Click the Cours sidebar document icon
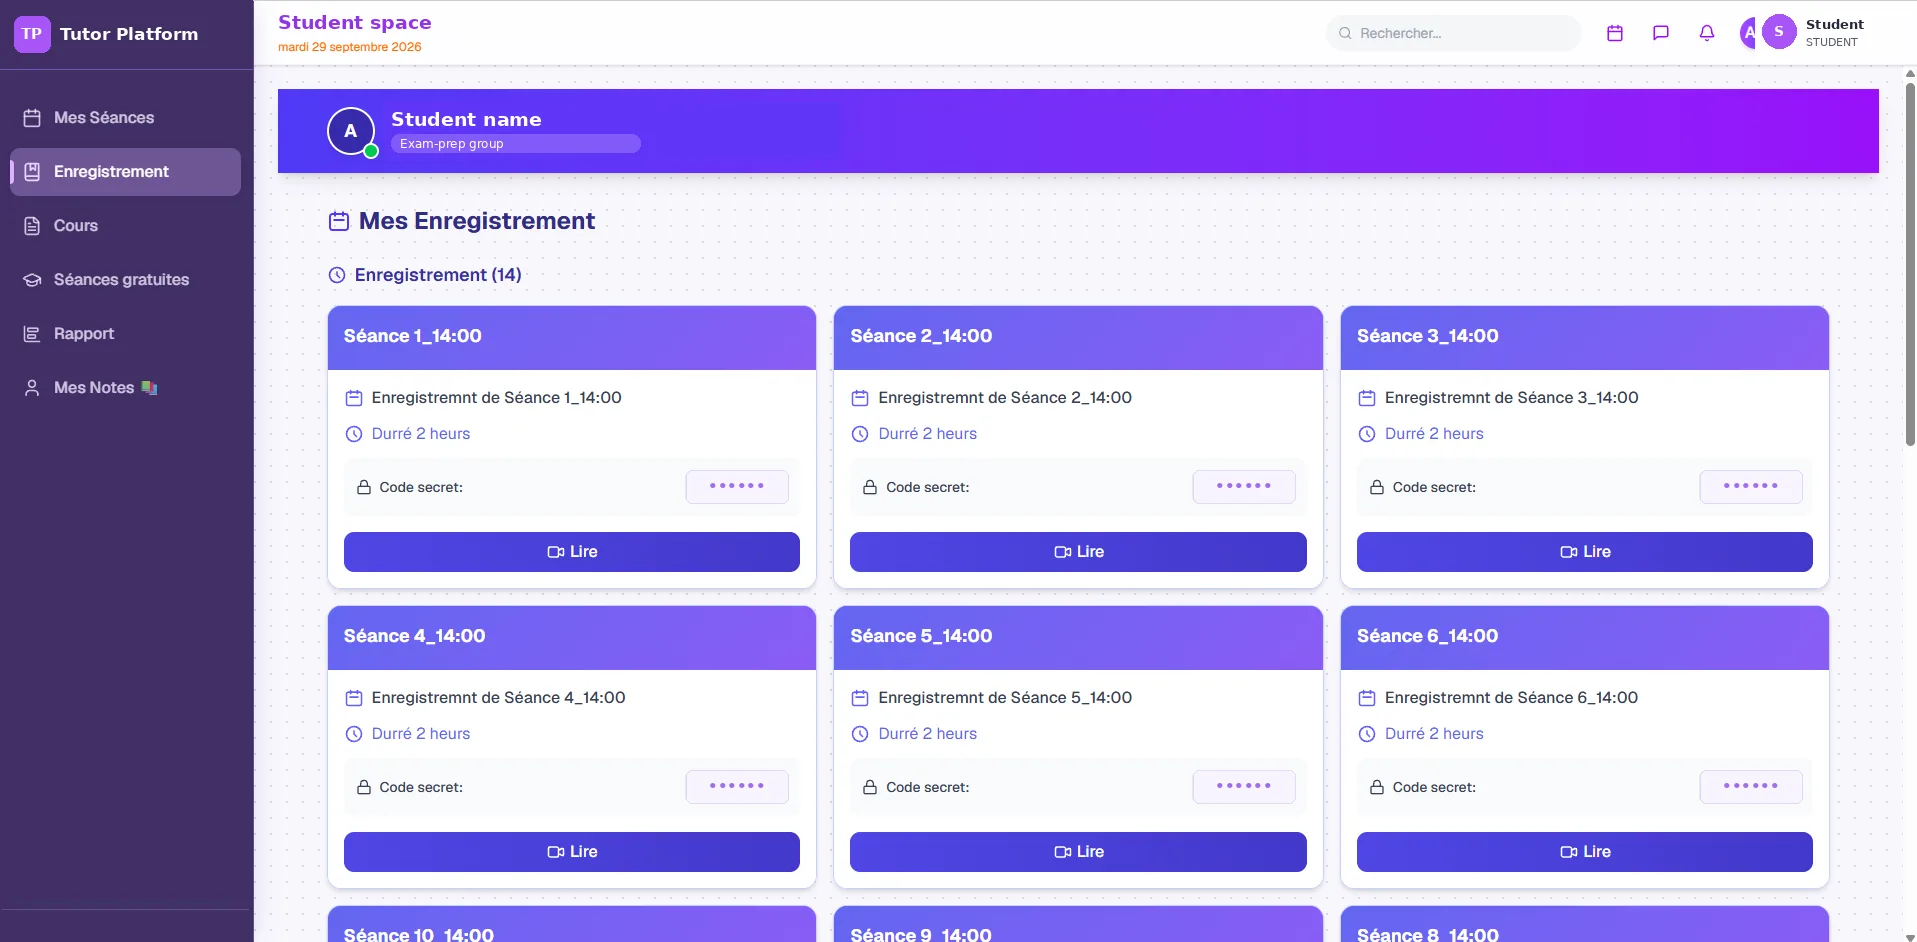Screen dimensions: 1917x942 [x=32, y=226]
